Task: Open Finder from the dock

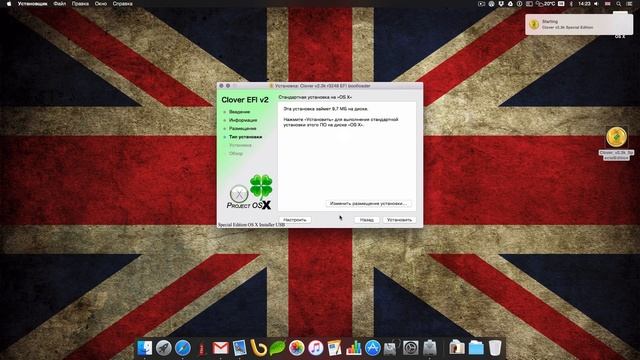Action: coord(144,348)
